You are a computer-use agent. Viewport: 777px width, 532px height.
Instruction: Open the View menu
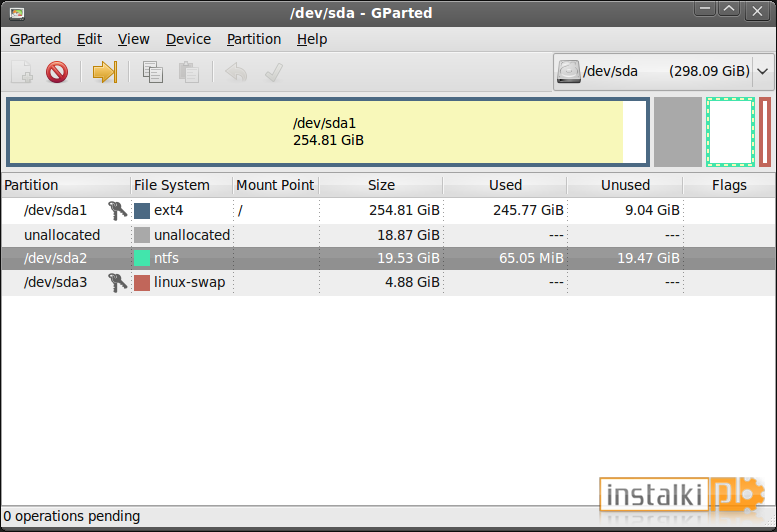tap(133, 39)
